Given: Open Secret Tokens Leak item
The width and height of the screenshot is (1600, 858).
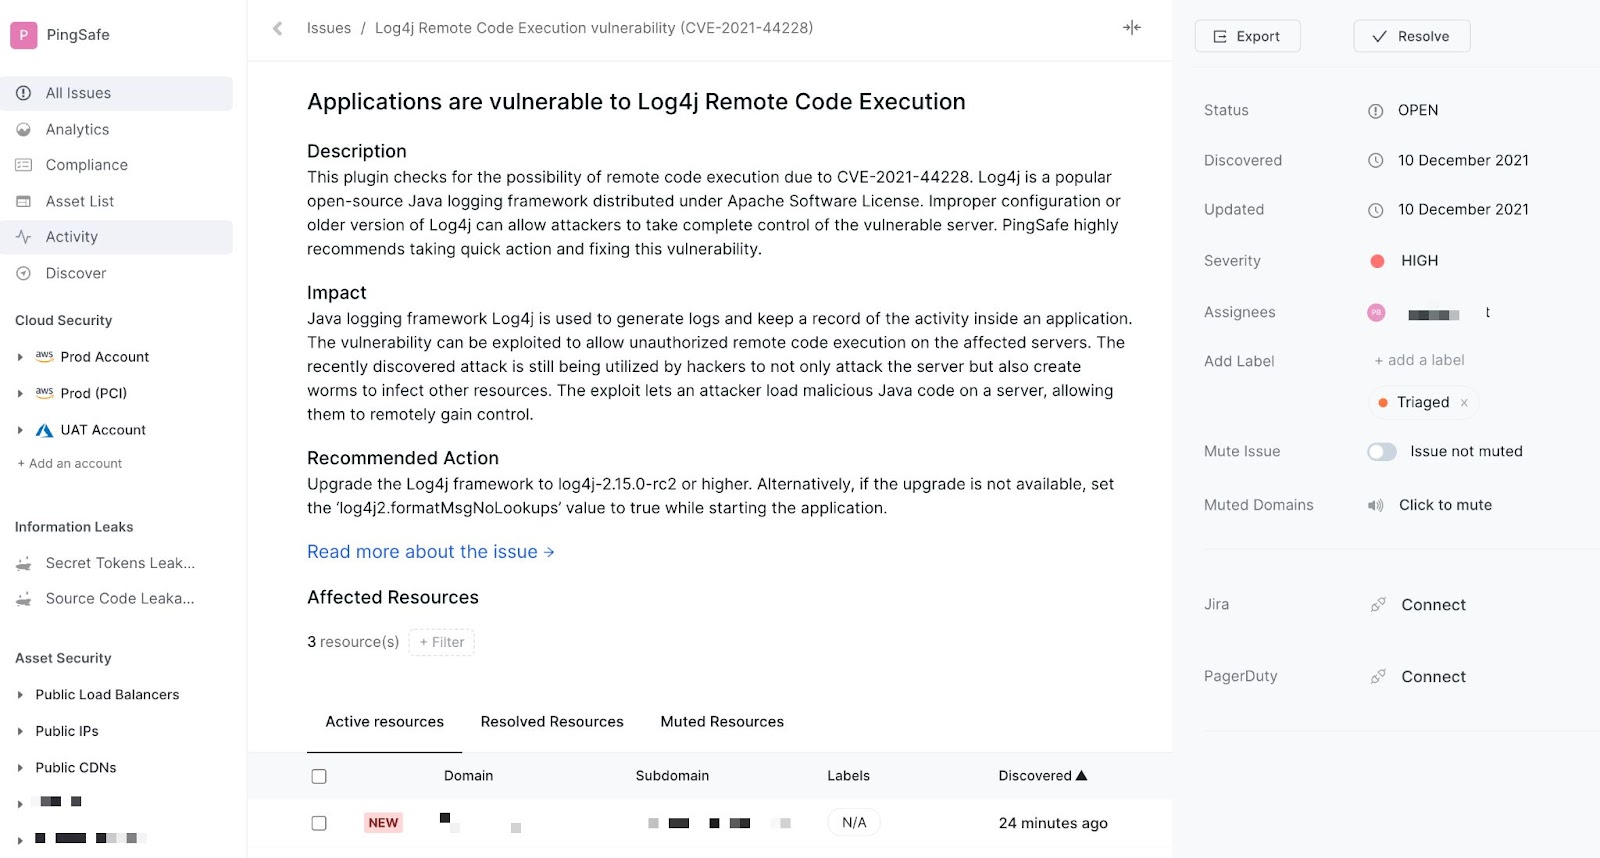Looking at the screenshot, I should (x=120, y=563).
